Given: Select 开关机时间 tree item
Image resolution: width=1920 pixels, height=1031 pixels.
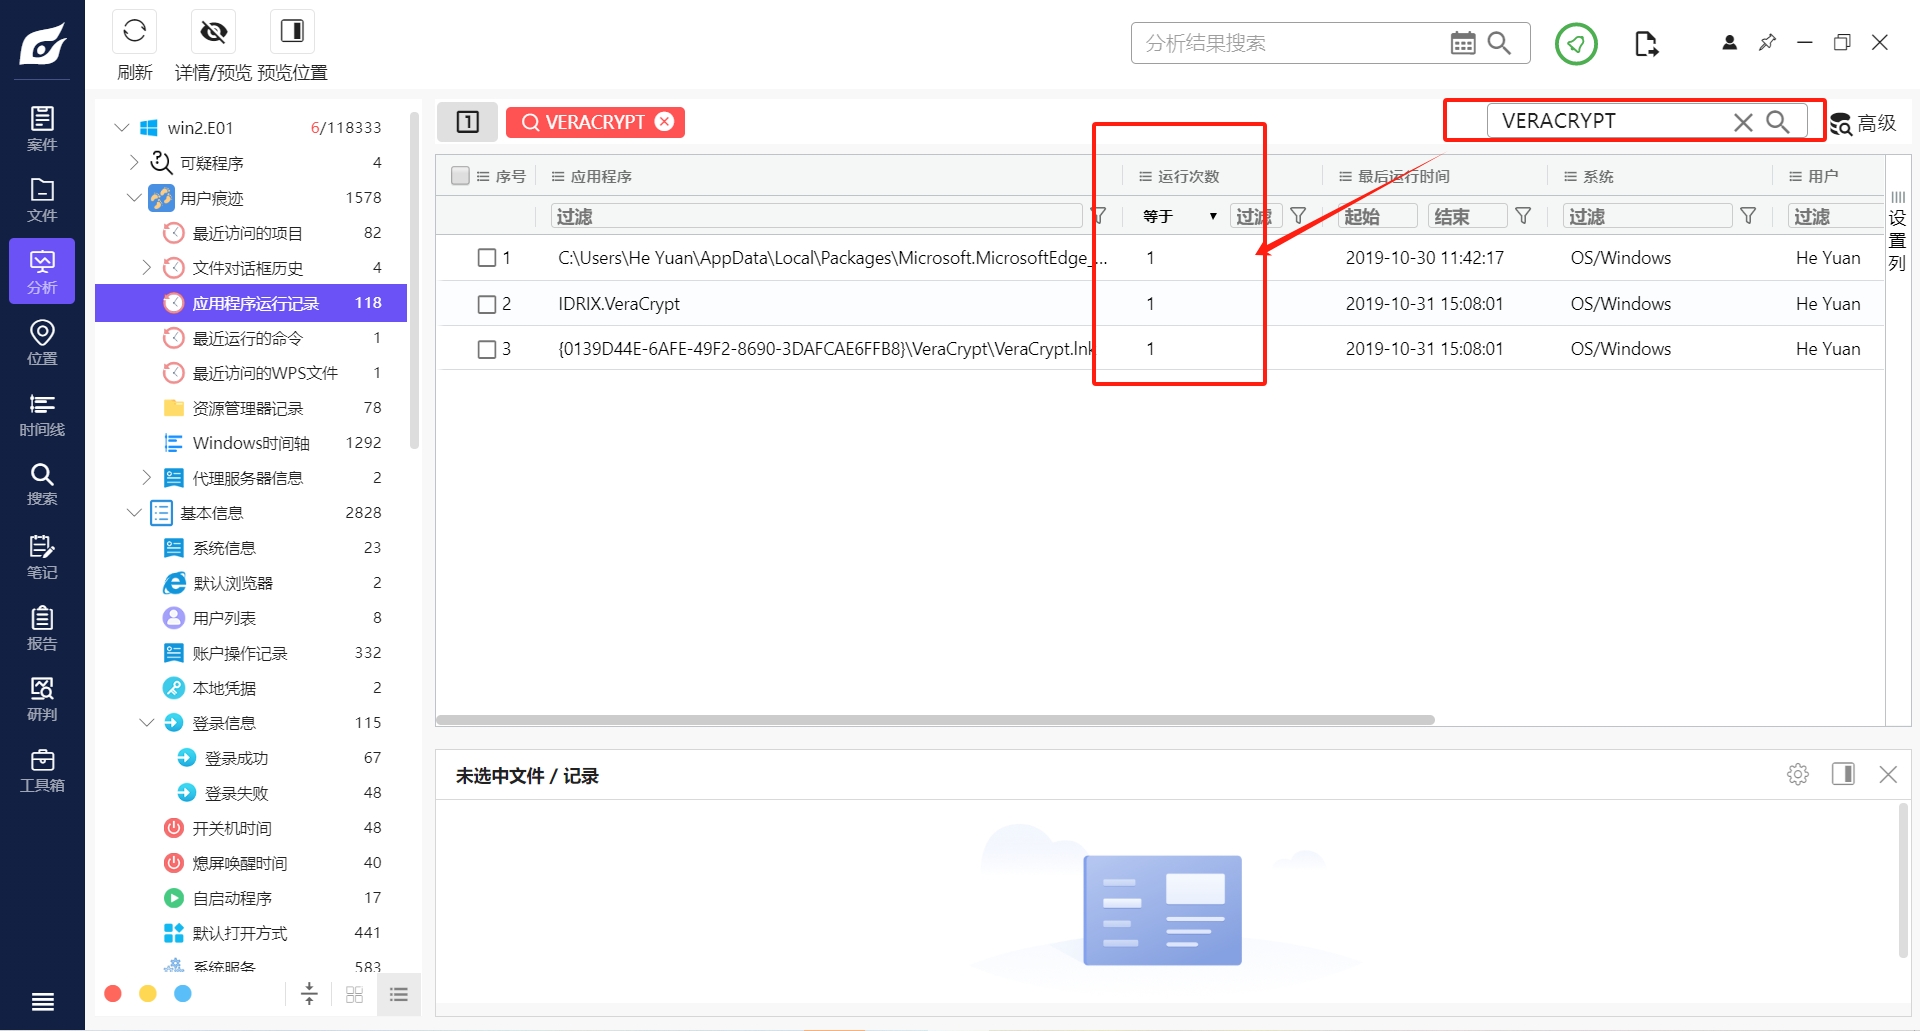Looking at the screenshot, I should [x=231, y=828].
